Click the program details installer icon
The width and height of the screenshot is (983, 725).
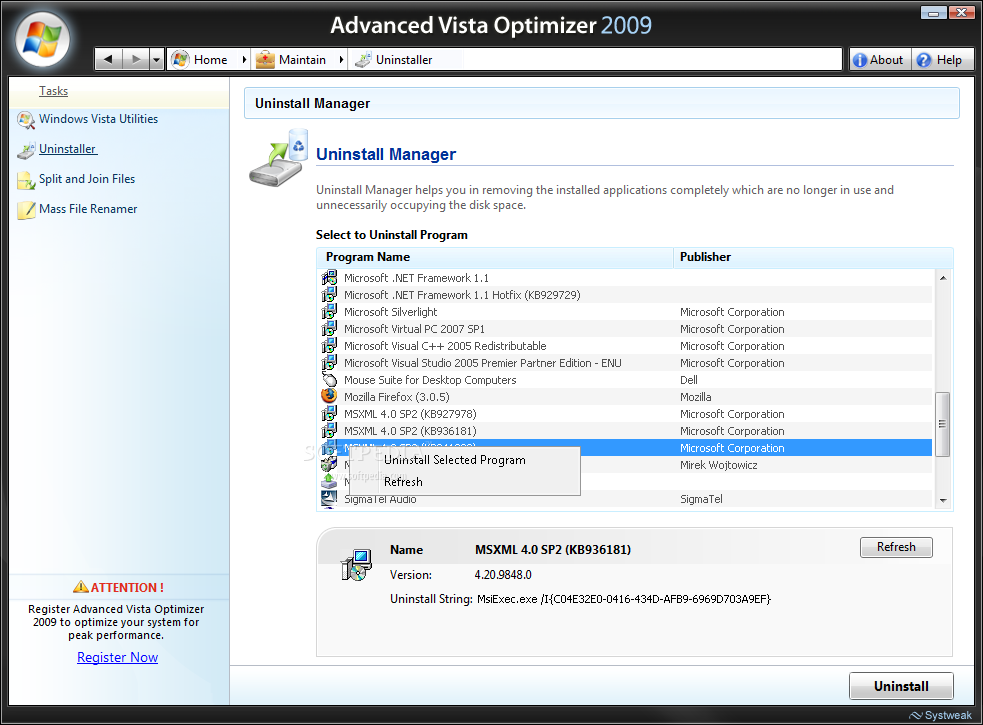coord(357,564)
